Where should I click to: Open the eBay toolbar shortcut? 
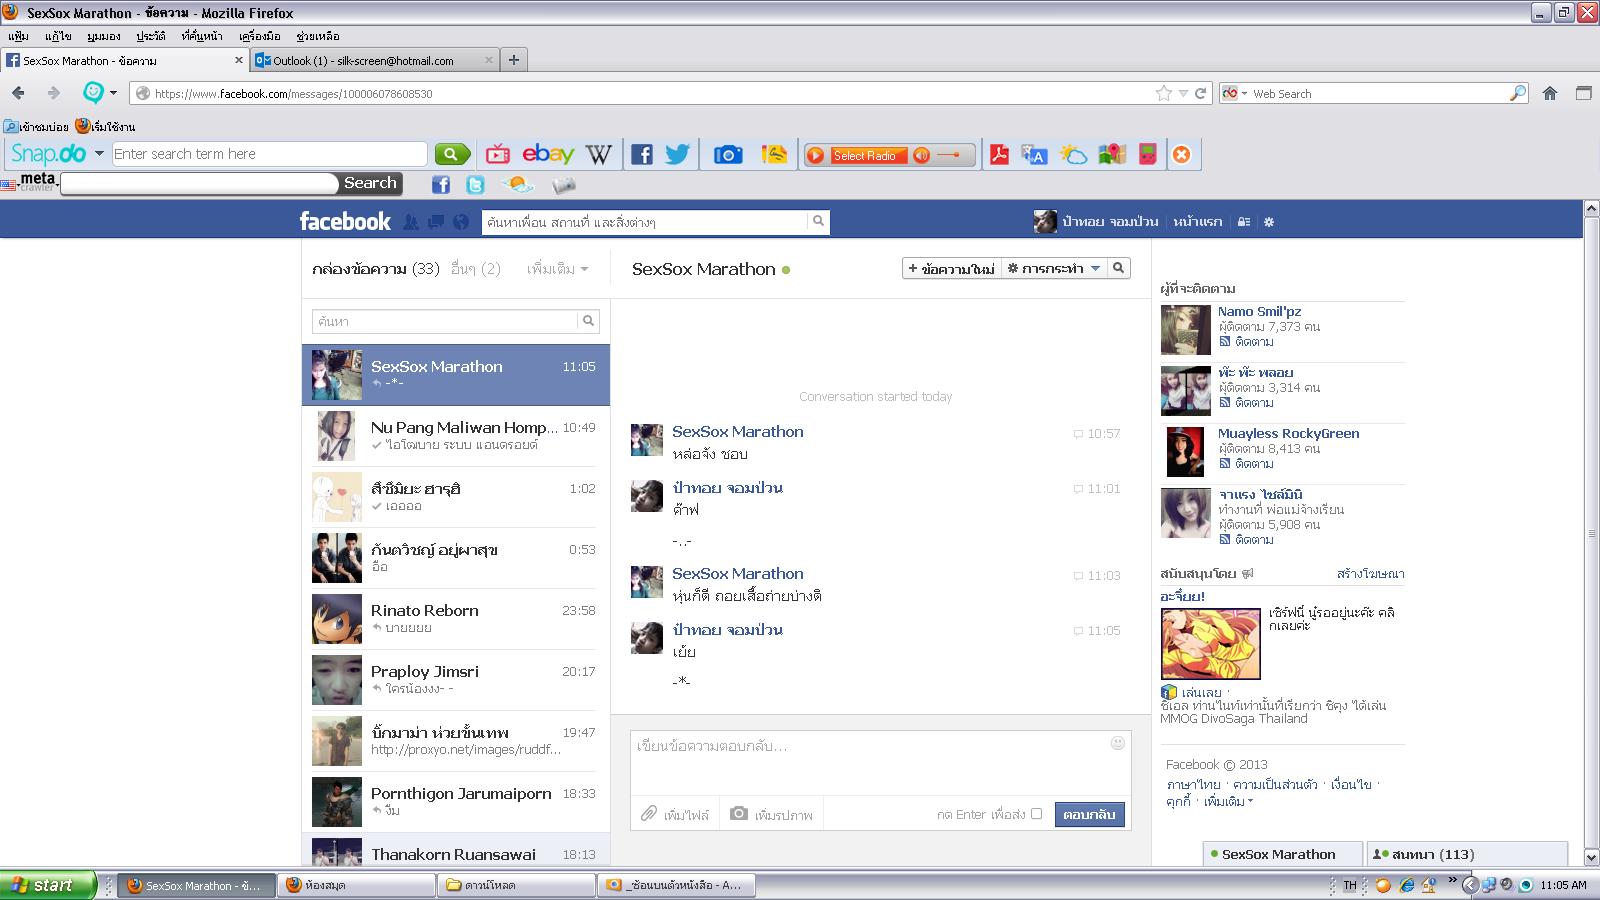[x=548, y=154]
